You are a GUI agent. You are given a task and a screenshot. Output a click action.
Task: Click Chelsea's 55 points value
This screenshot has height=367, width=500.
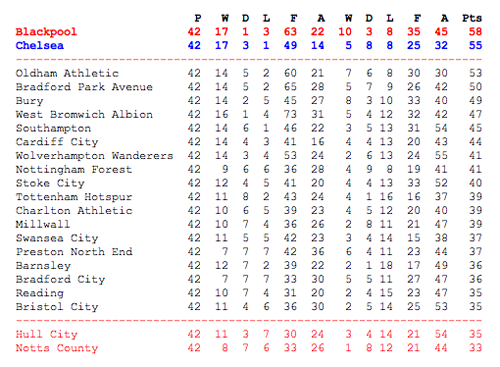pyautogui.click(x=475, y=45)
